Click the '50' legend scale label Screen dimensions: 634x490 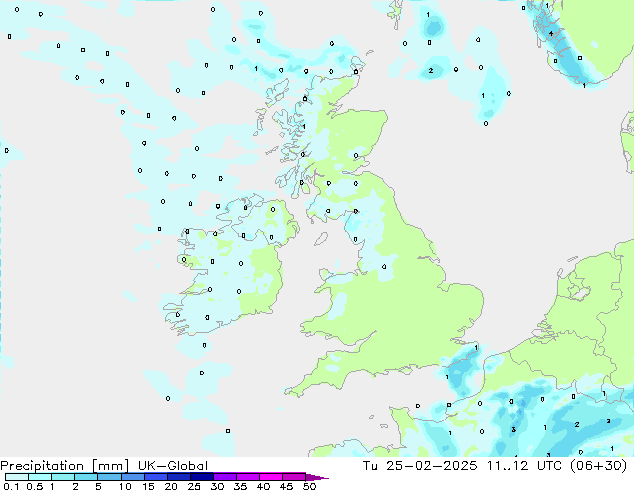tap(309, 486)
